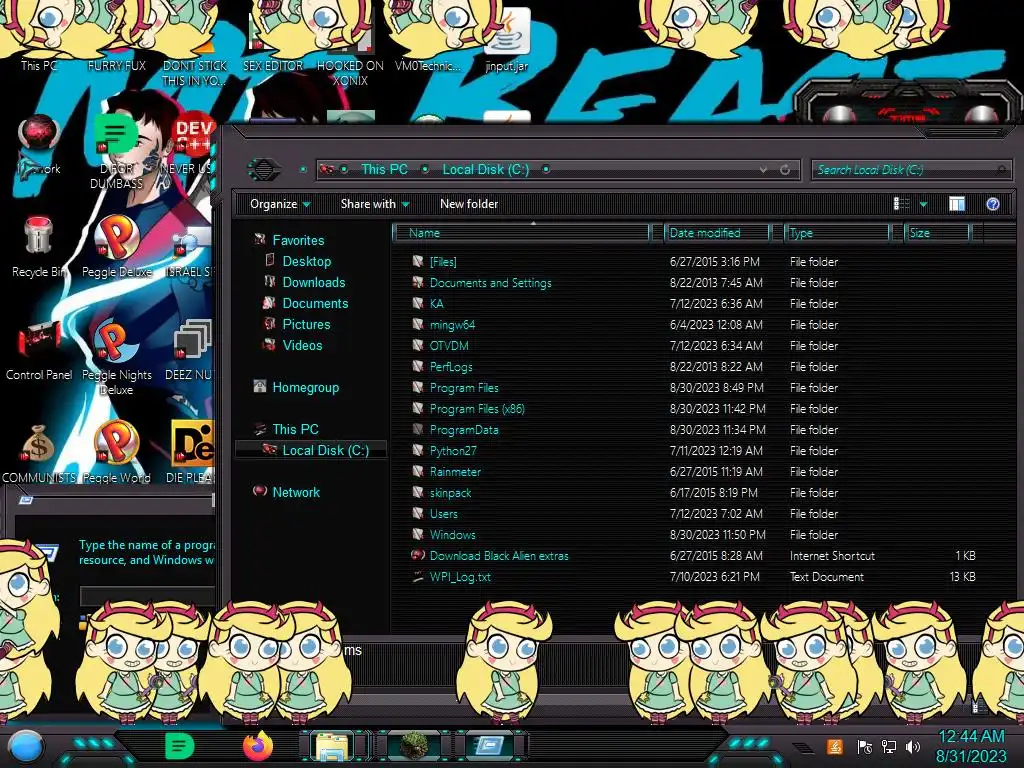Open the Share with dropdown menu

point(375,204)
